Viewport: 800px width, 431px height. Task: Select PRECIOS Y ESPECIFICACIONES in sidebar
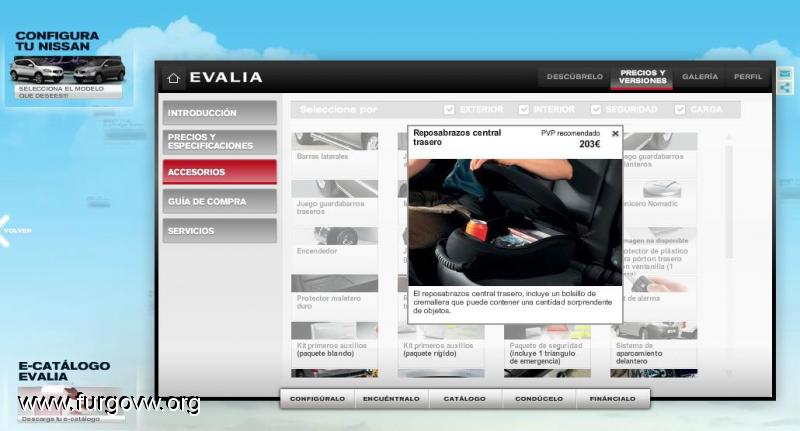220,142
